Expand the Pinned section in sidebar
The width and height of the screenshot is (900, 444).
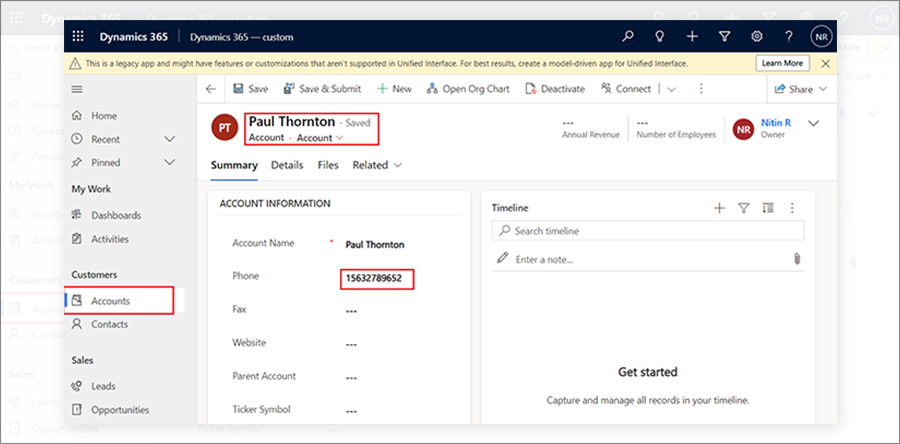[x=168, y=162]
